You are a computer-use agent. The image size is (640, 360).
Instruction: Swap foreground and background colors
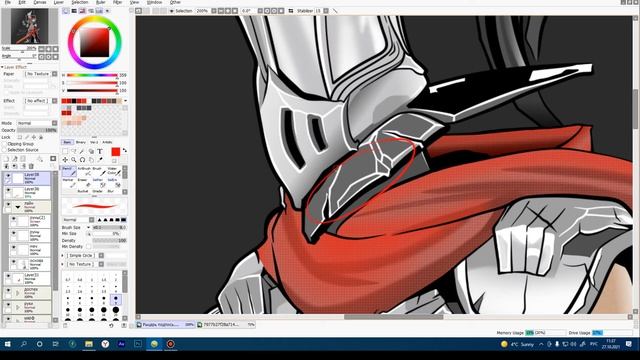(125, 150)
